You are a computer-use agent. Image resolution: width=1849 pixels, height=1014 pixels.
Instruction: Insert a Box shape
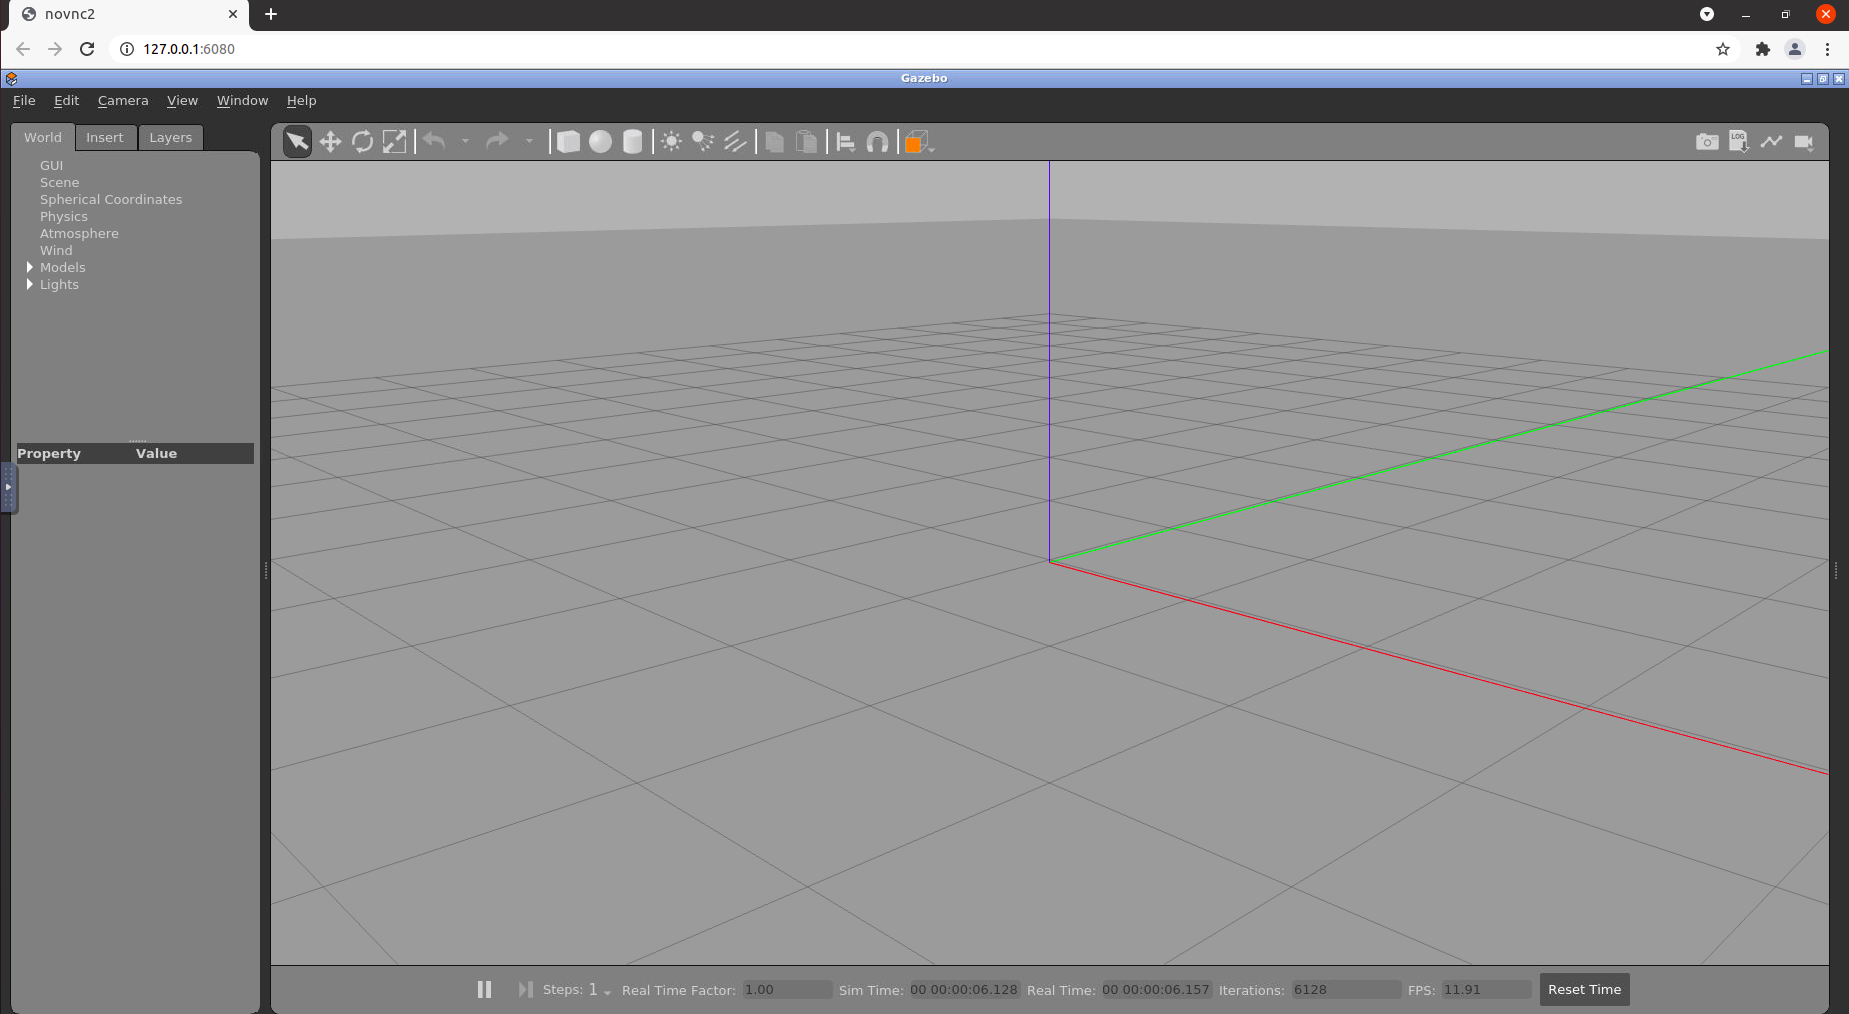568,142
